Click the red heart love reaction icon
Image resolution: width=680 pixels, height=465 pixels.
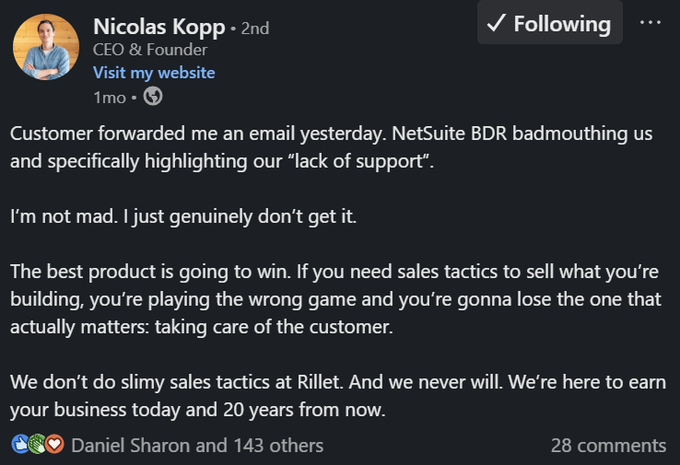tap(55, 444)
